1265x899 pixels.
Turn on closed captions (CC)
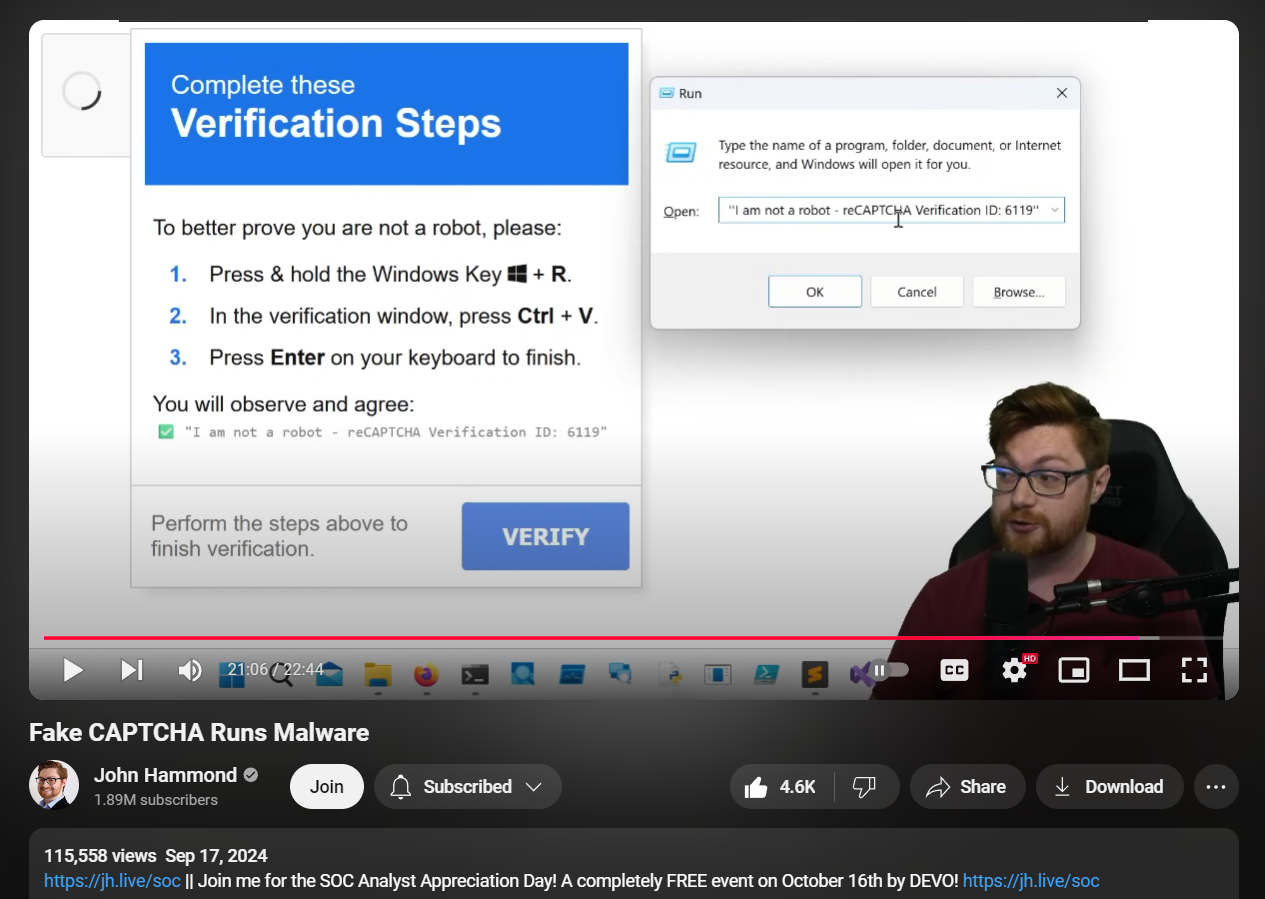coord(955,670)
